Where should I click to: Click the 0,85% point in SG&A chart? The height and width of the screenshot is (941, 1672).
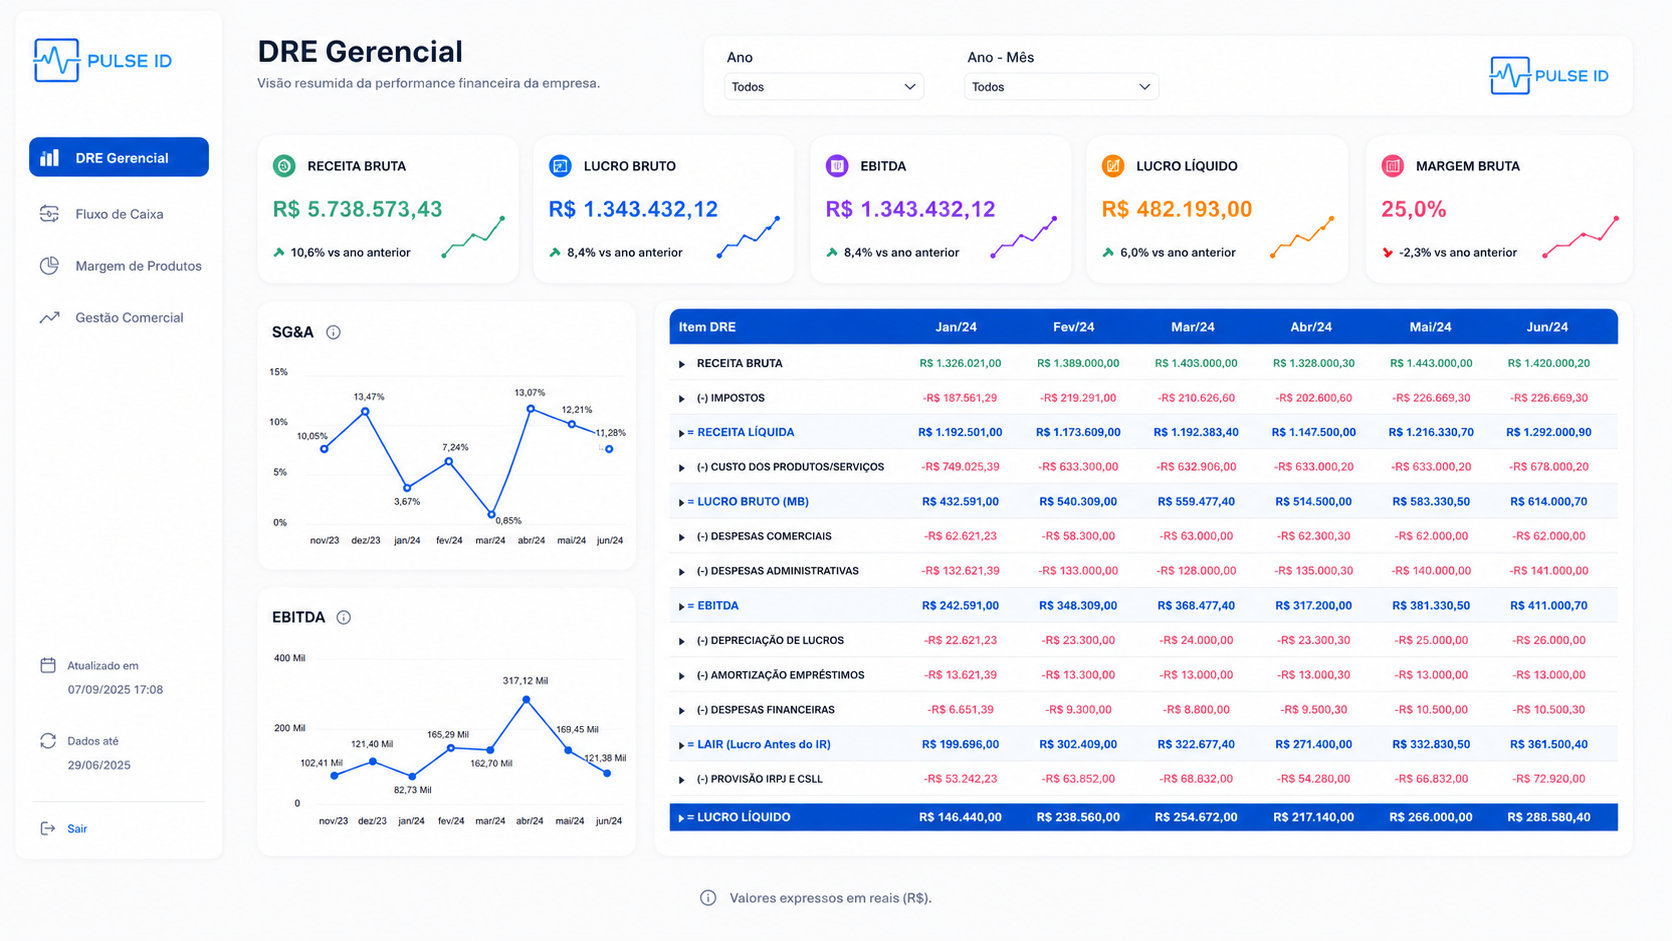click(x=491, y=514)
